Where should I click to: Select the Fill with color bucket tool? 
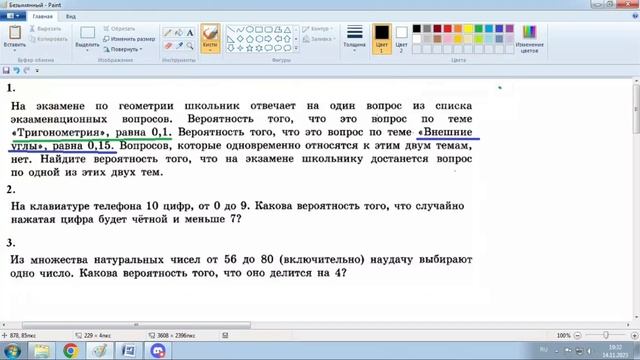coord(179,33)
